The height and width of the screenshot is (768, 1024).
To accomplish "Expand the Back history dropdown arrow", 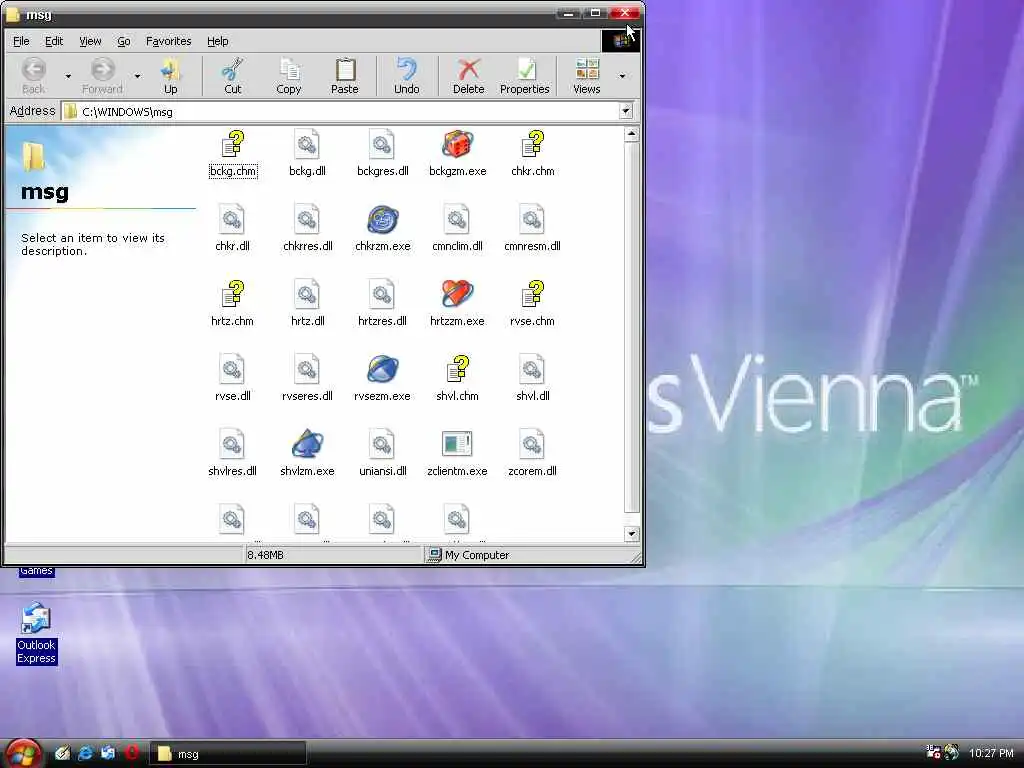I will (x=68, y=76).
